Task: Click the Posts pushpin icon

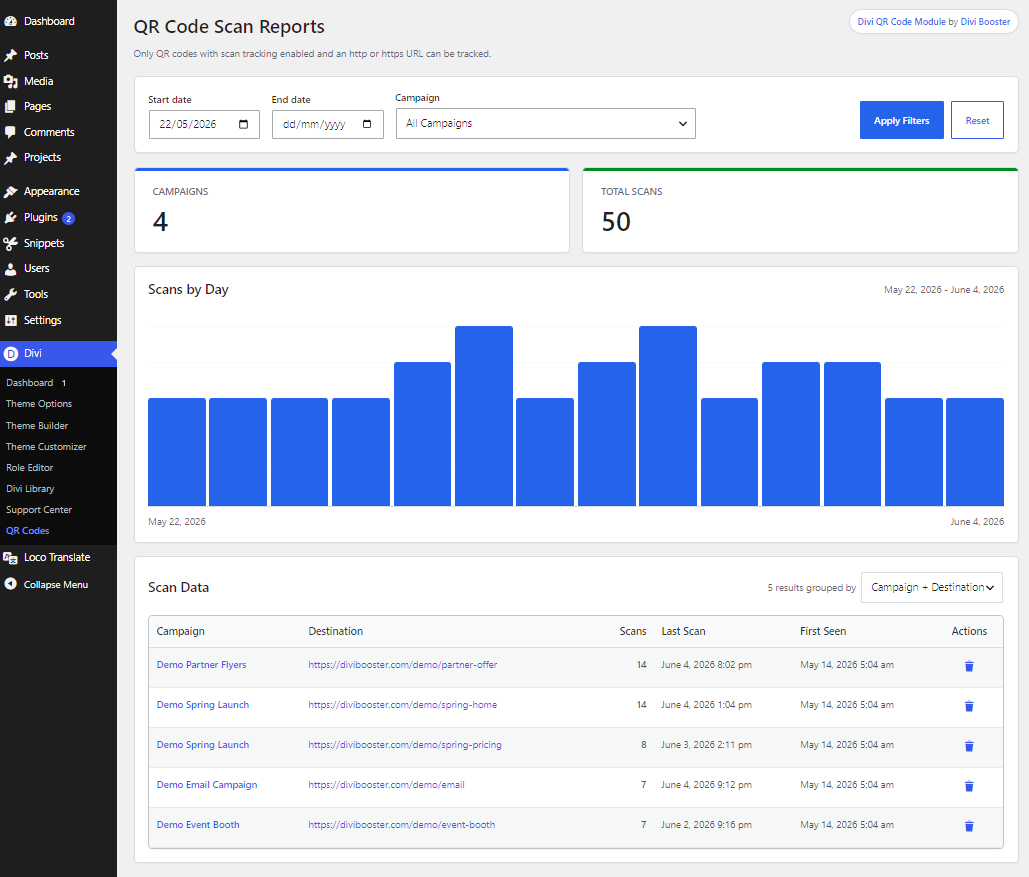Action: tap(10, 55)
